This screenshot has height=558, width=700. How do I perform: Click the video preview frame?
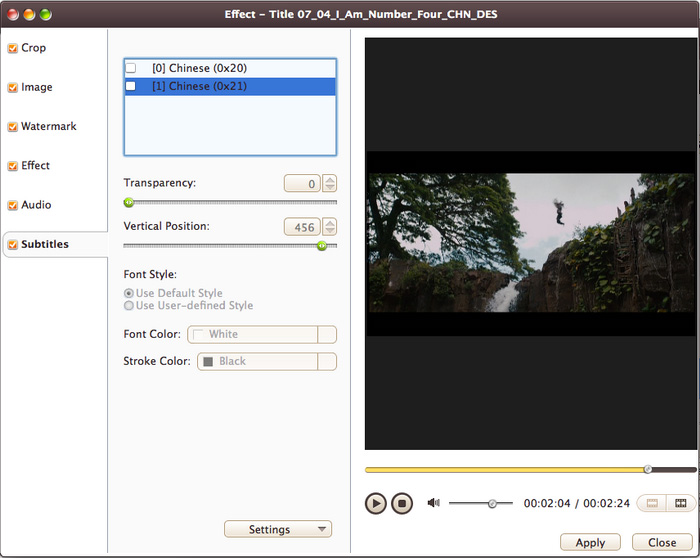(x=530, y=243)
